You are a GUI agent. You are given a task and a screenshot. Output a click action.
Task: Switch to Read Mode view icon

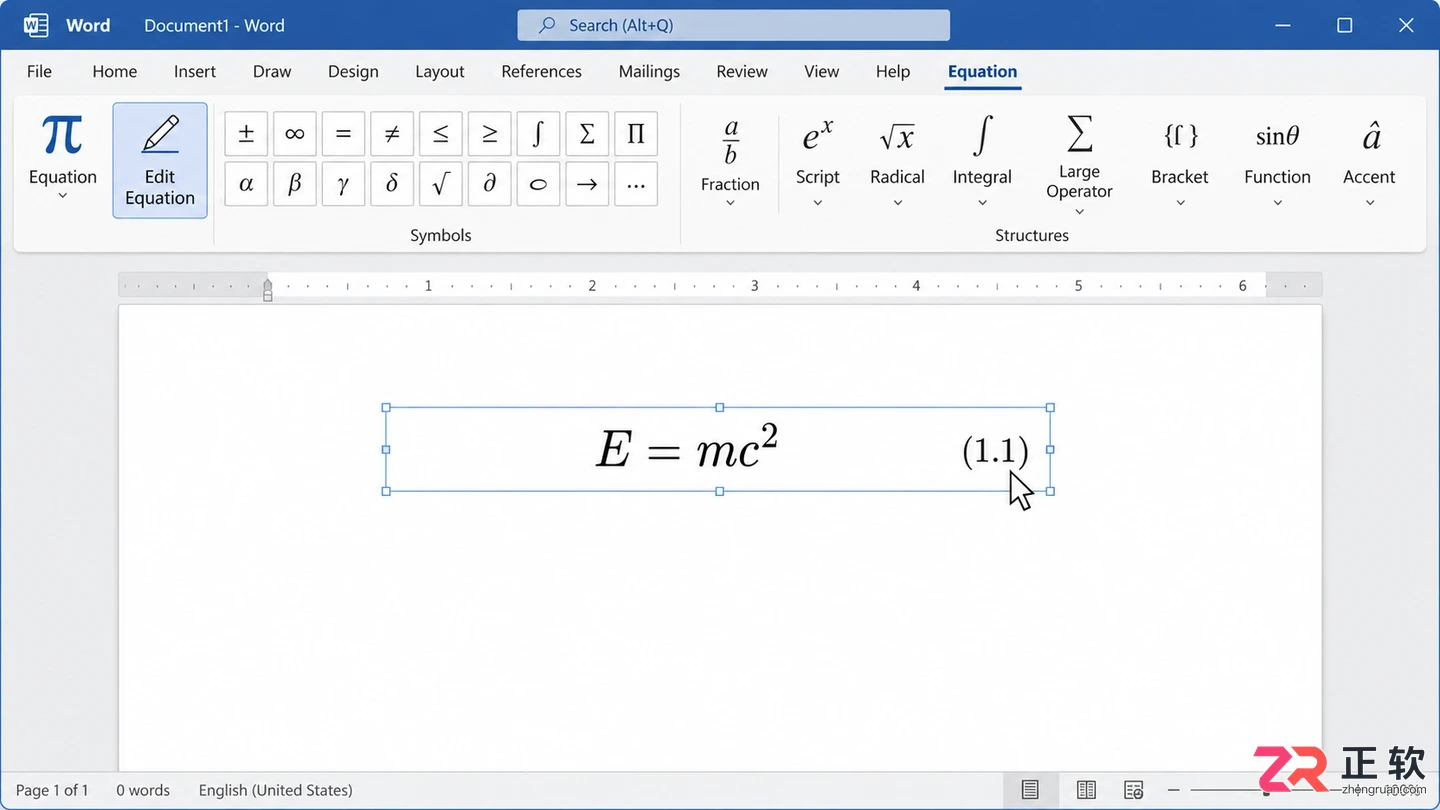click(1086, 790)
